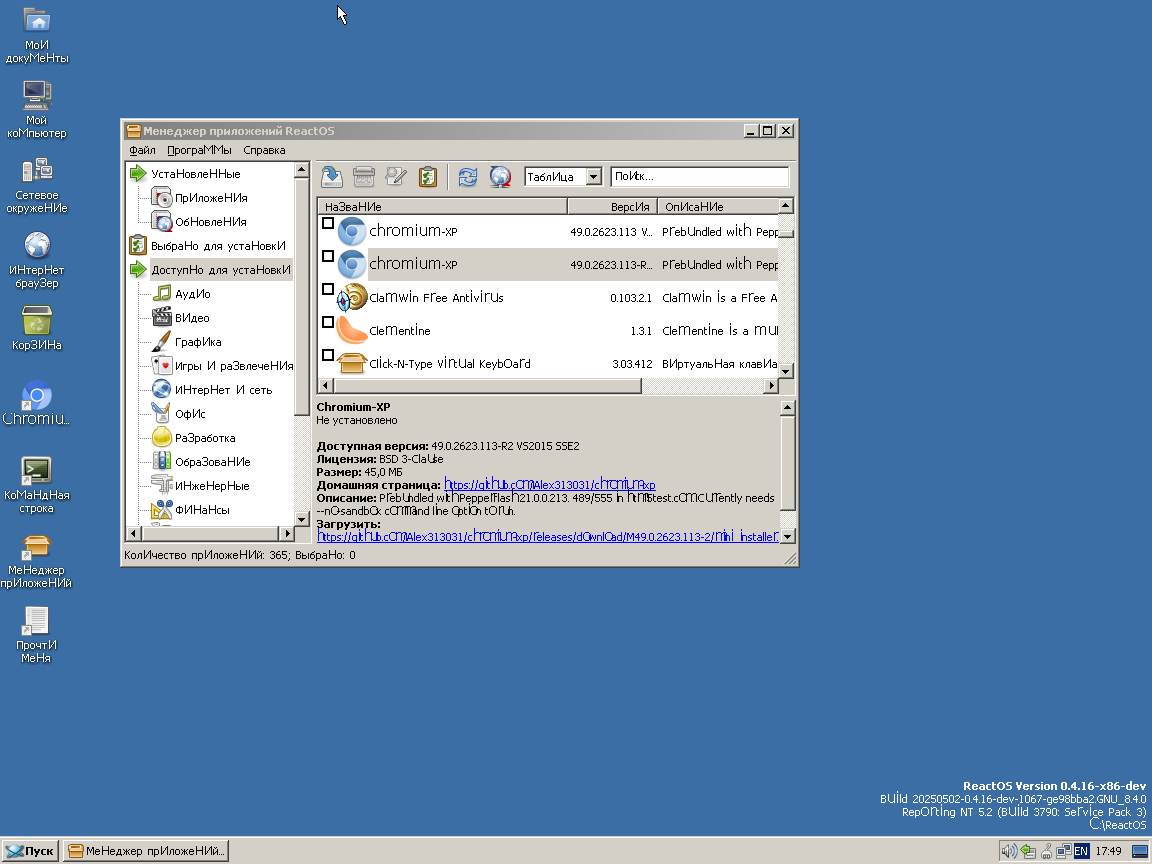Open Приложения under installed
The image size is (1152, 864).
(211, 198)
